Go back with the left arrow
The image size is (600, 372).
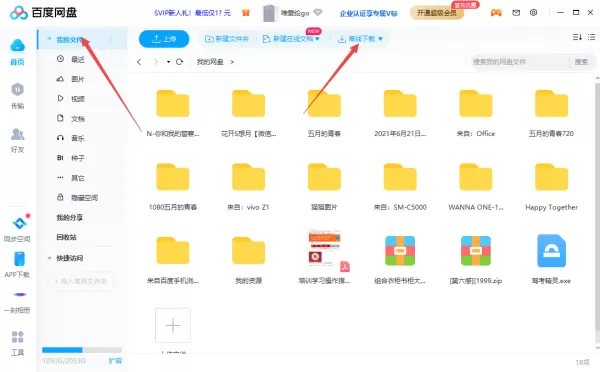[139, 62]
